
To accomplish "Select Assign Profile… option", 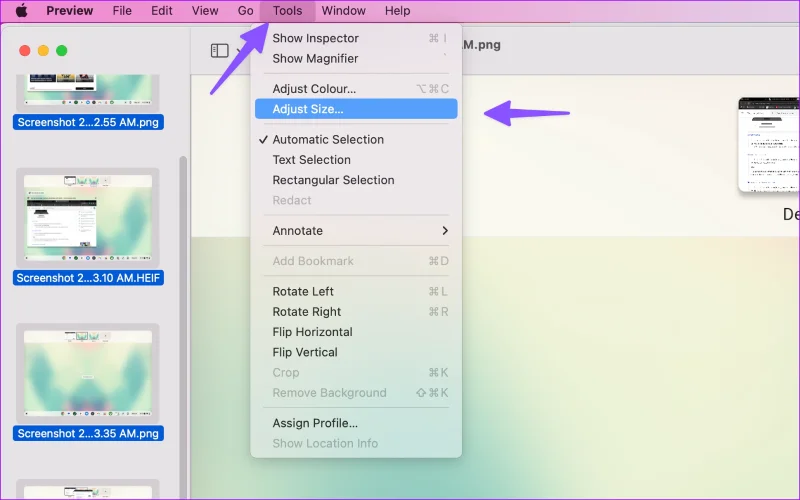I will 356,423.
